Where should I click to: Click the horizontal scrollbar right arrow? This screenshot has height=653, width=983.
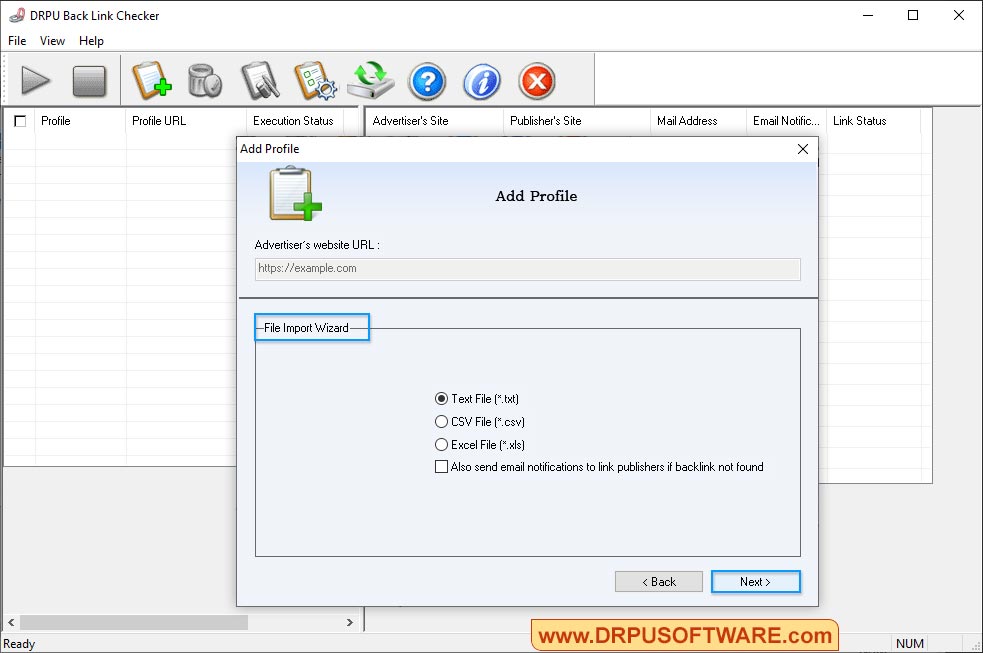(x=350, y=621)
